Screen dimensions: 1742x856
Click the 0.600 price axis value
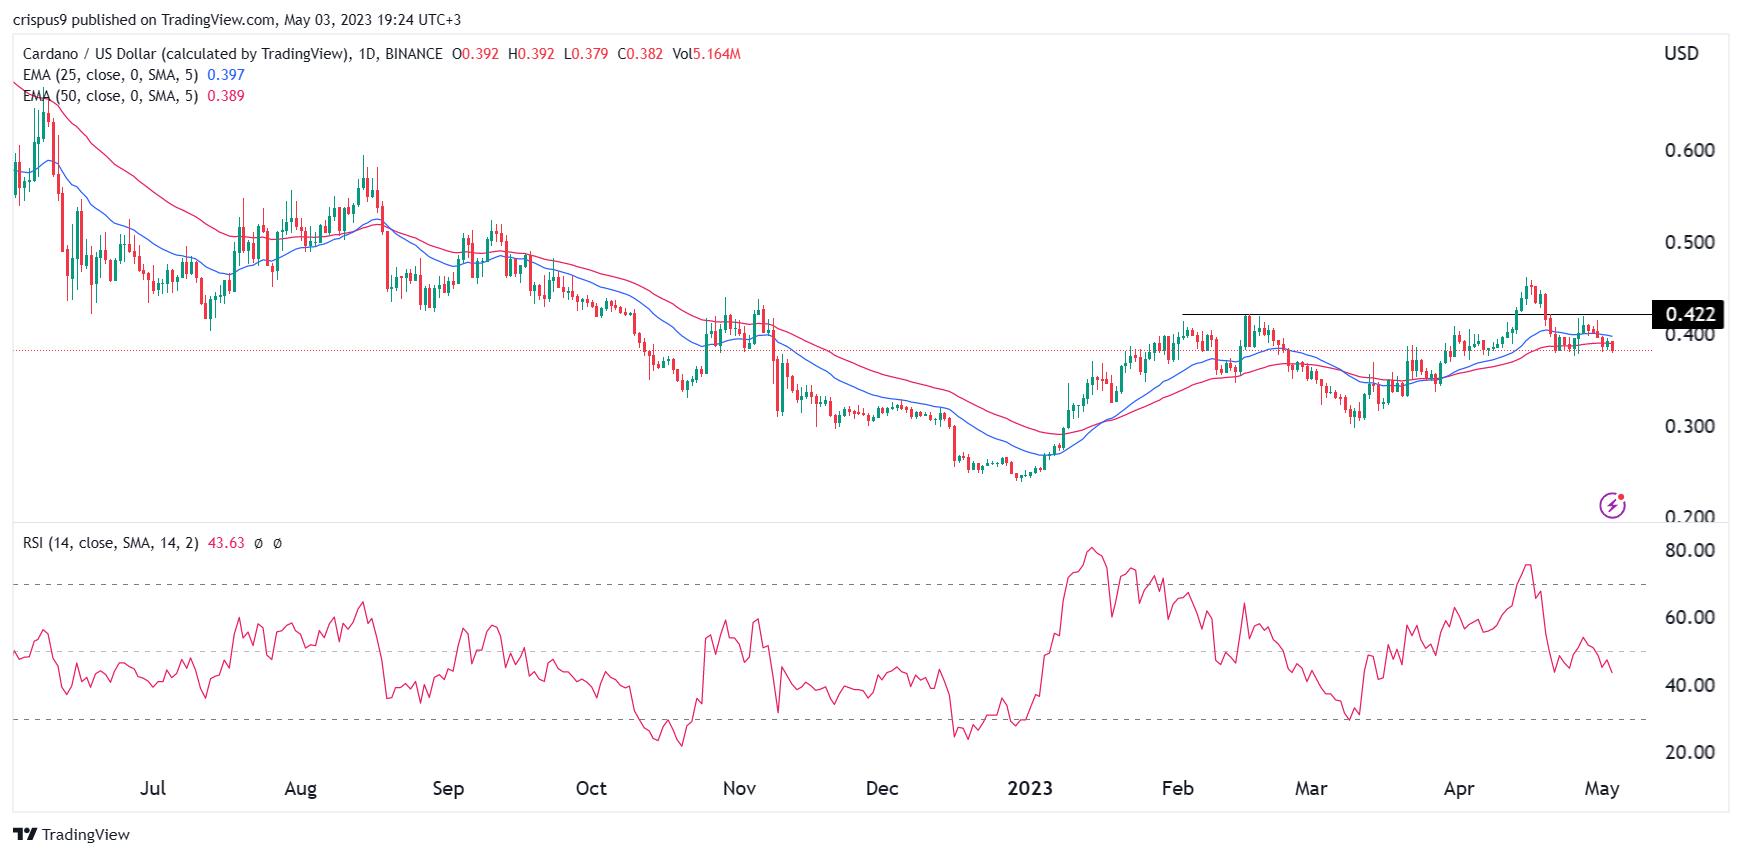click(x=1689, y=150)
